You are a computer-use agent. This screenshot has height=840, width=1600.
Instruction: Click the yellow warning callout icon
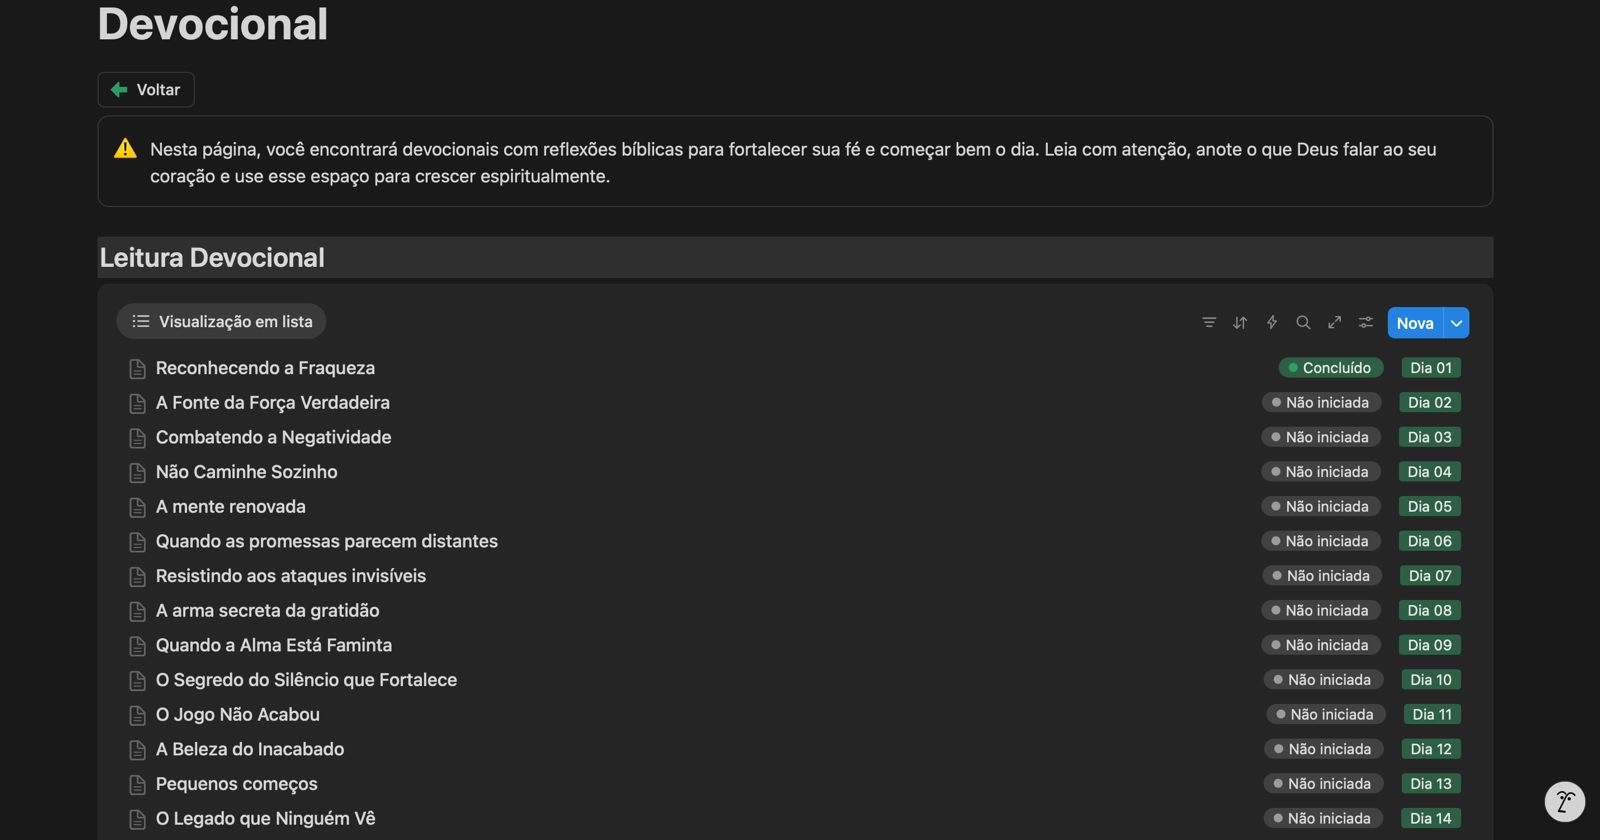[125, 149]
